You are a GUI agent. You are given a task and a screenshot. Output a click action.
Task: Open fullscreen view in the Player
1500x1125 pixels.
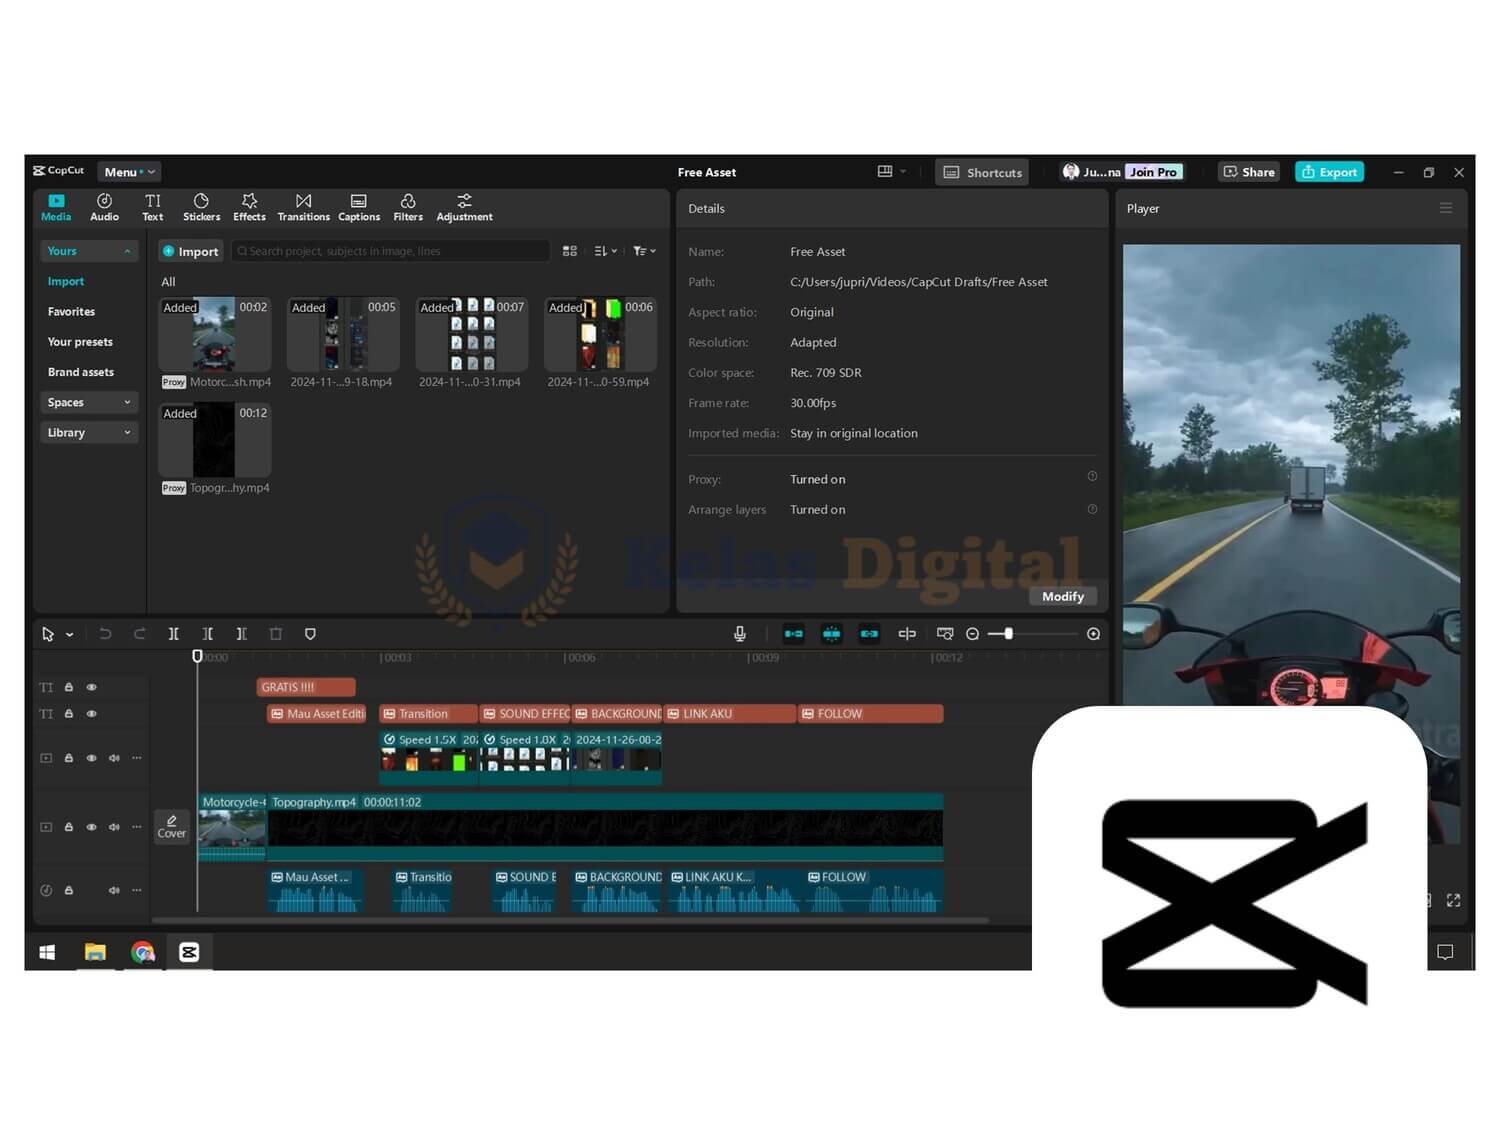(1453, 900)
